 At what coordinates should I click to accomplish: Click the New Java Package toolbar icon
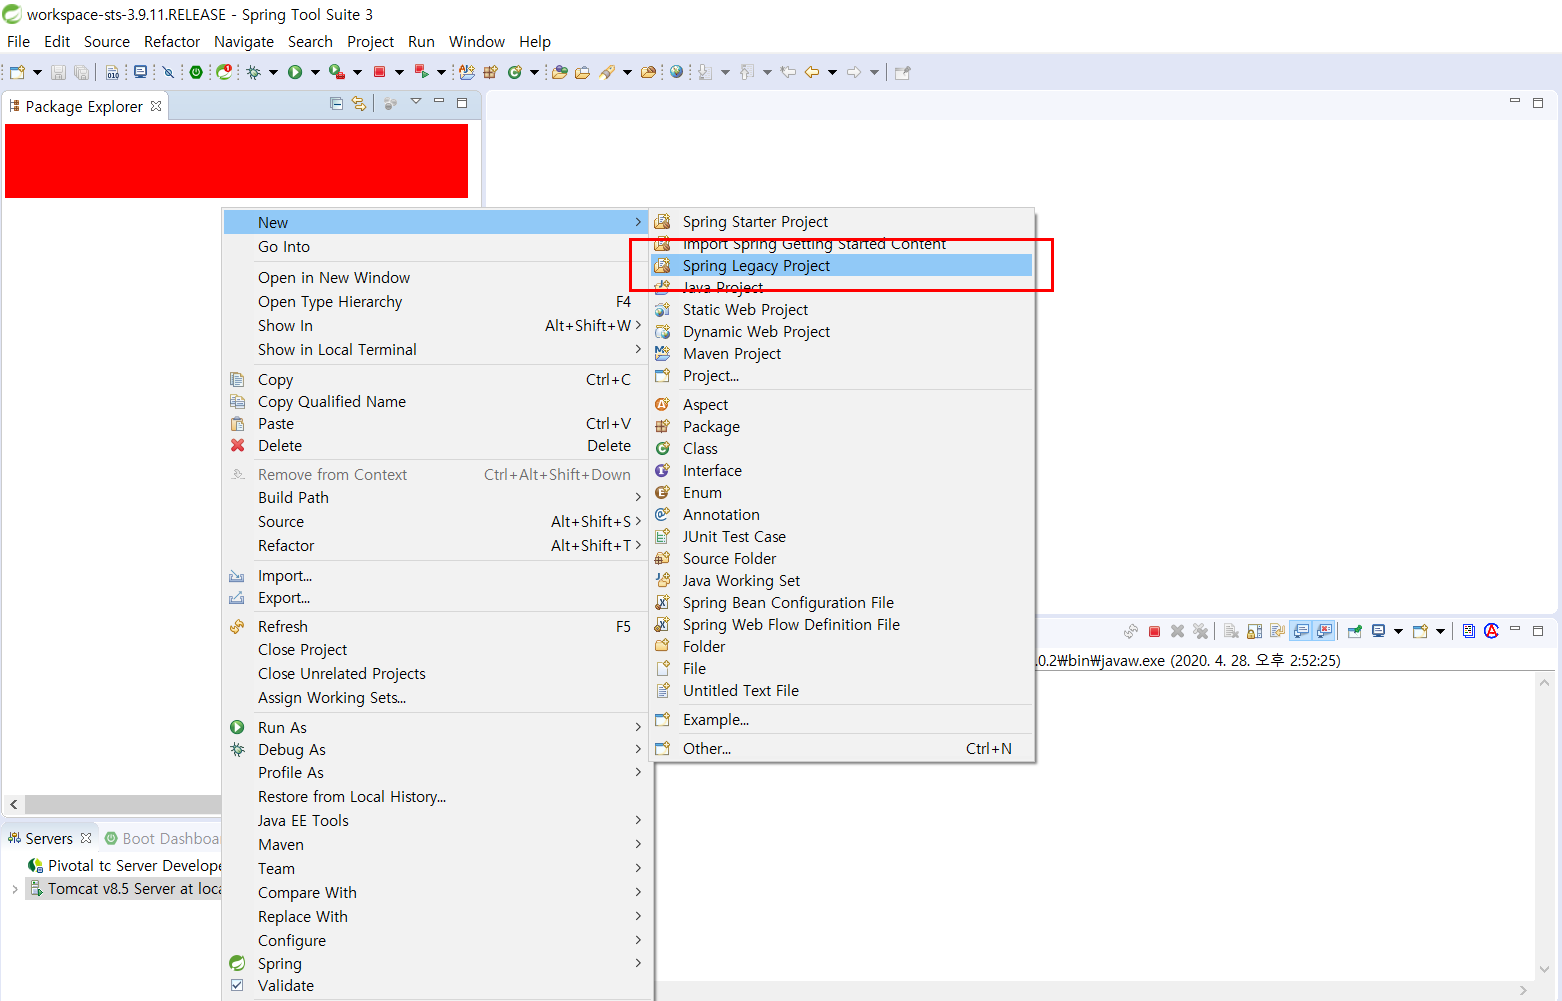[490, 72]
